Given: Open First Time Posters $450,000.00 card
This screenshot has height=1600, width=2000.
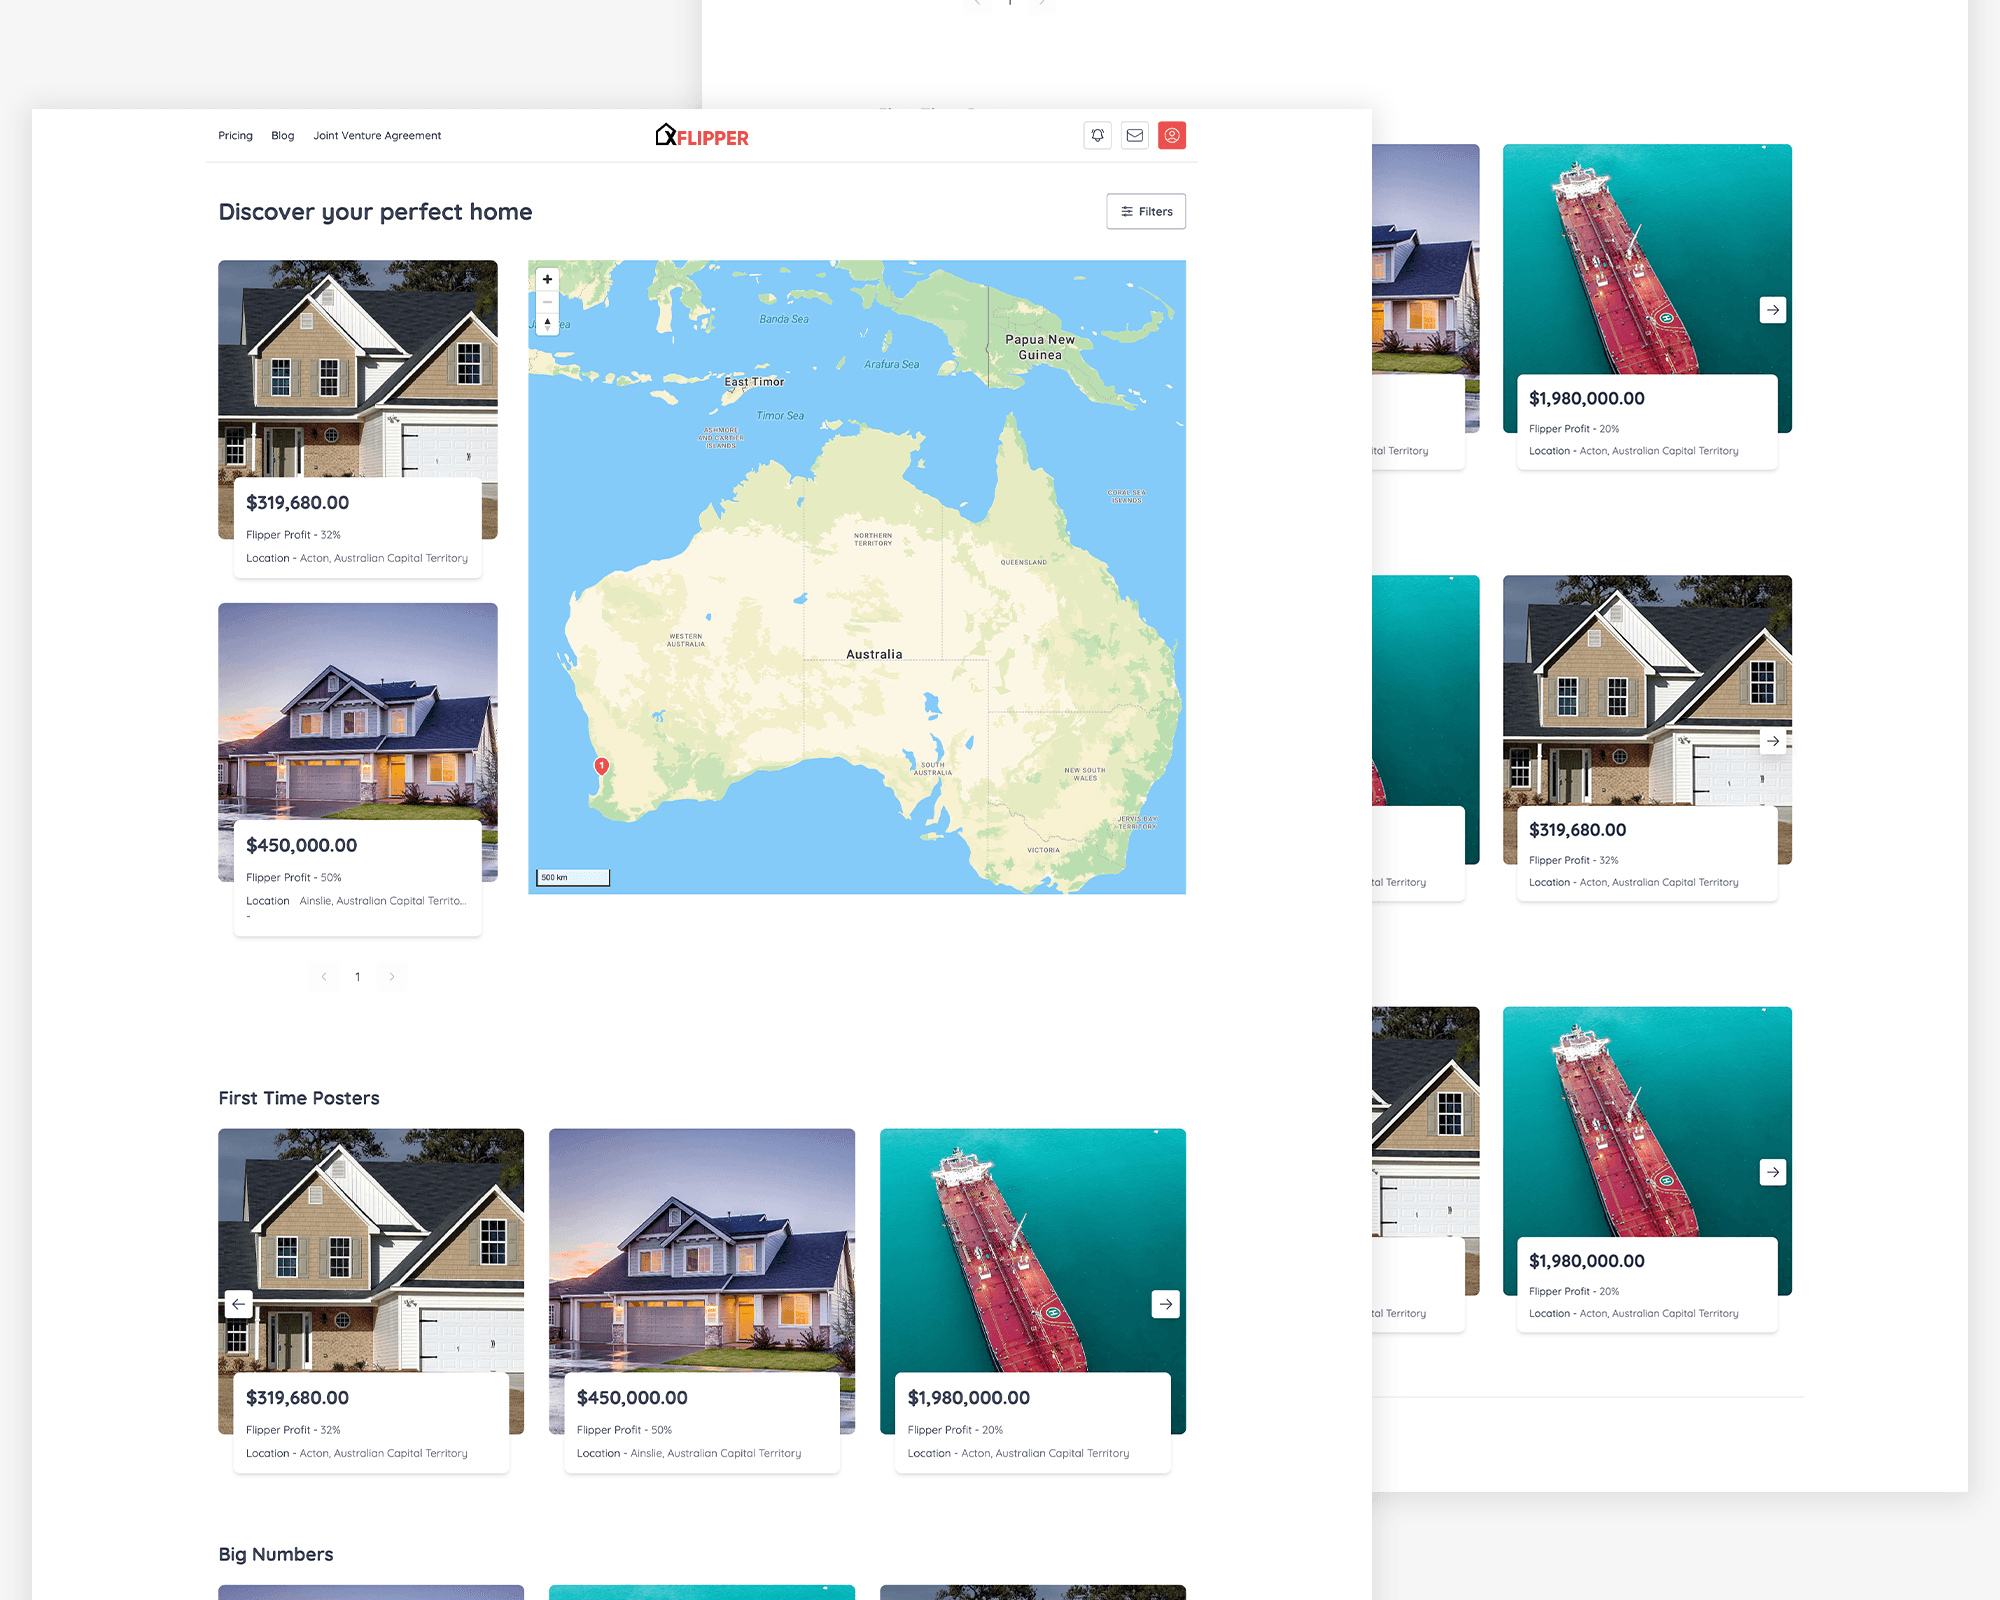Looking at the screenshot, I should click(702, 1300).
